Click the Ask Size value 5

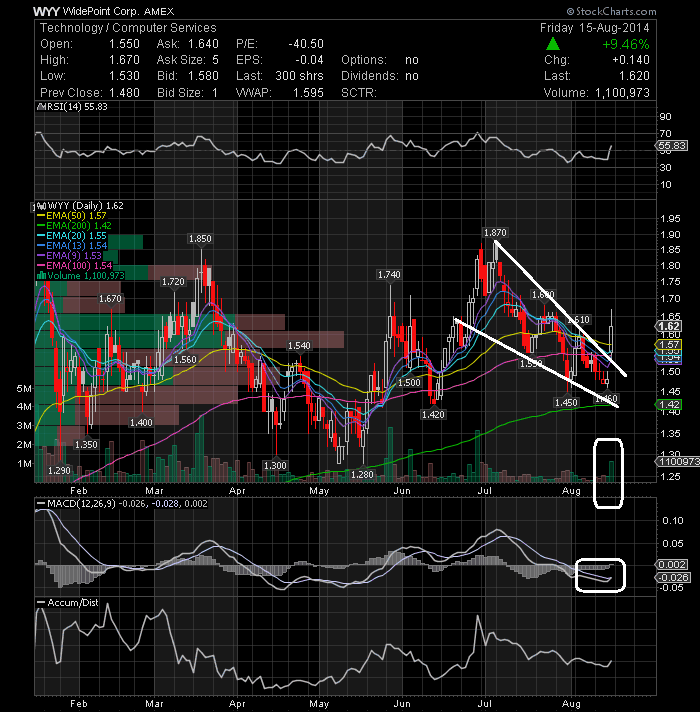click(215, 60)
